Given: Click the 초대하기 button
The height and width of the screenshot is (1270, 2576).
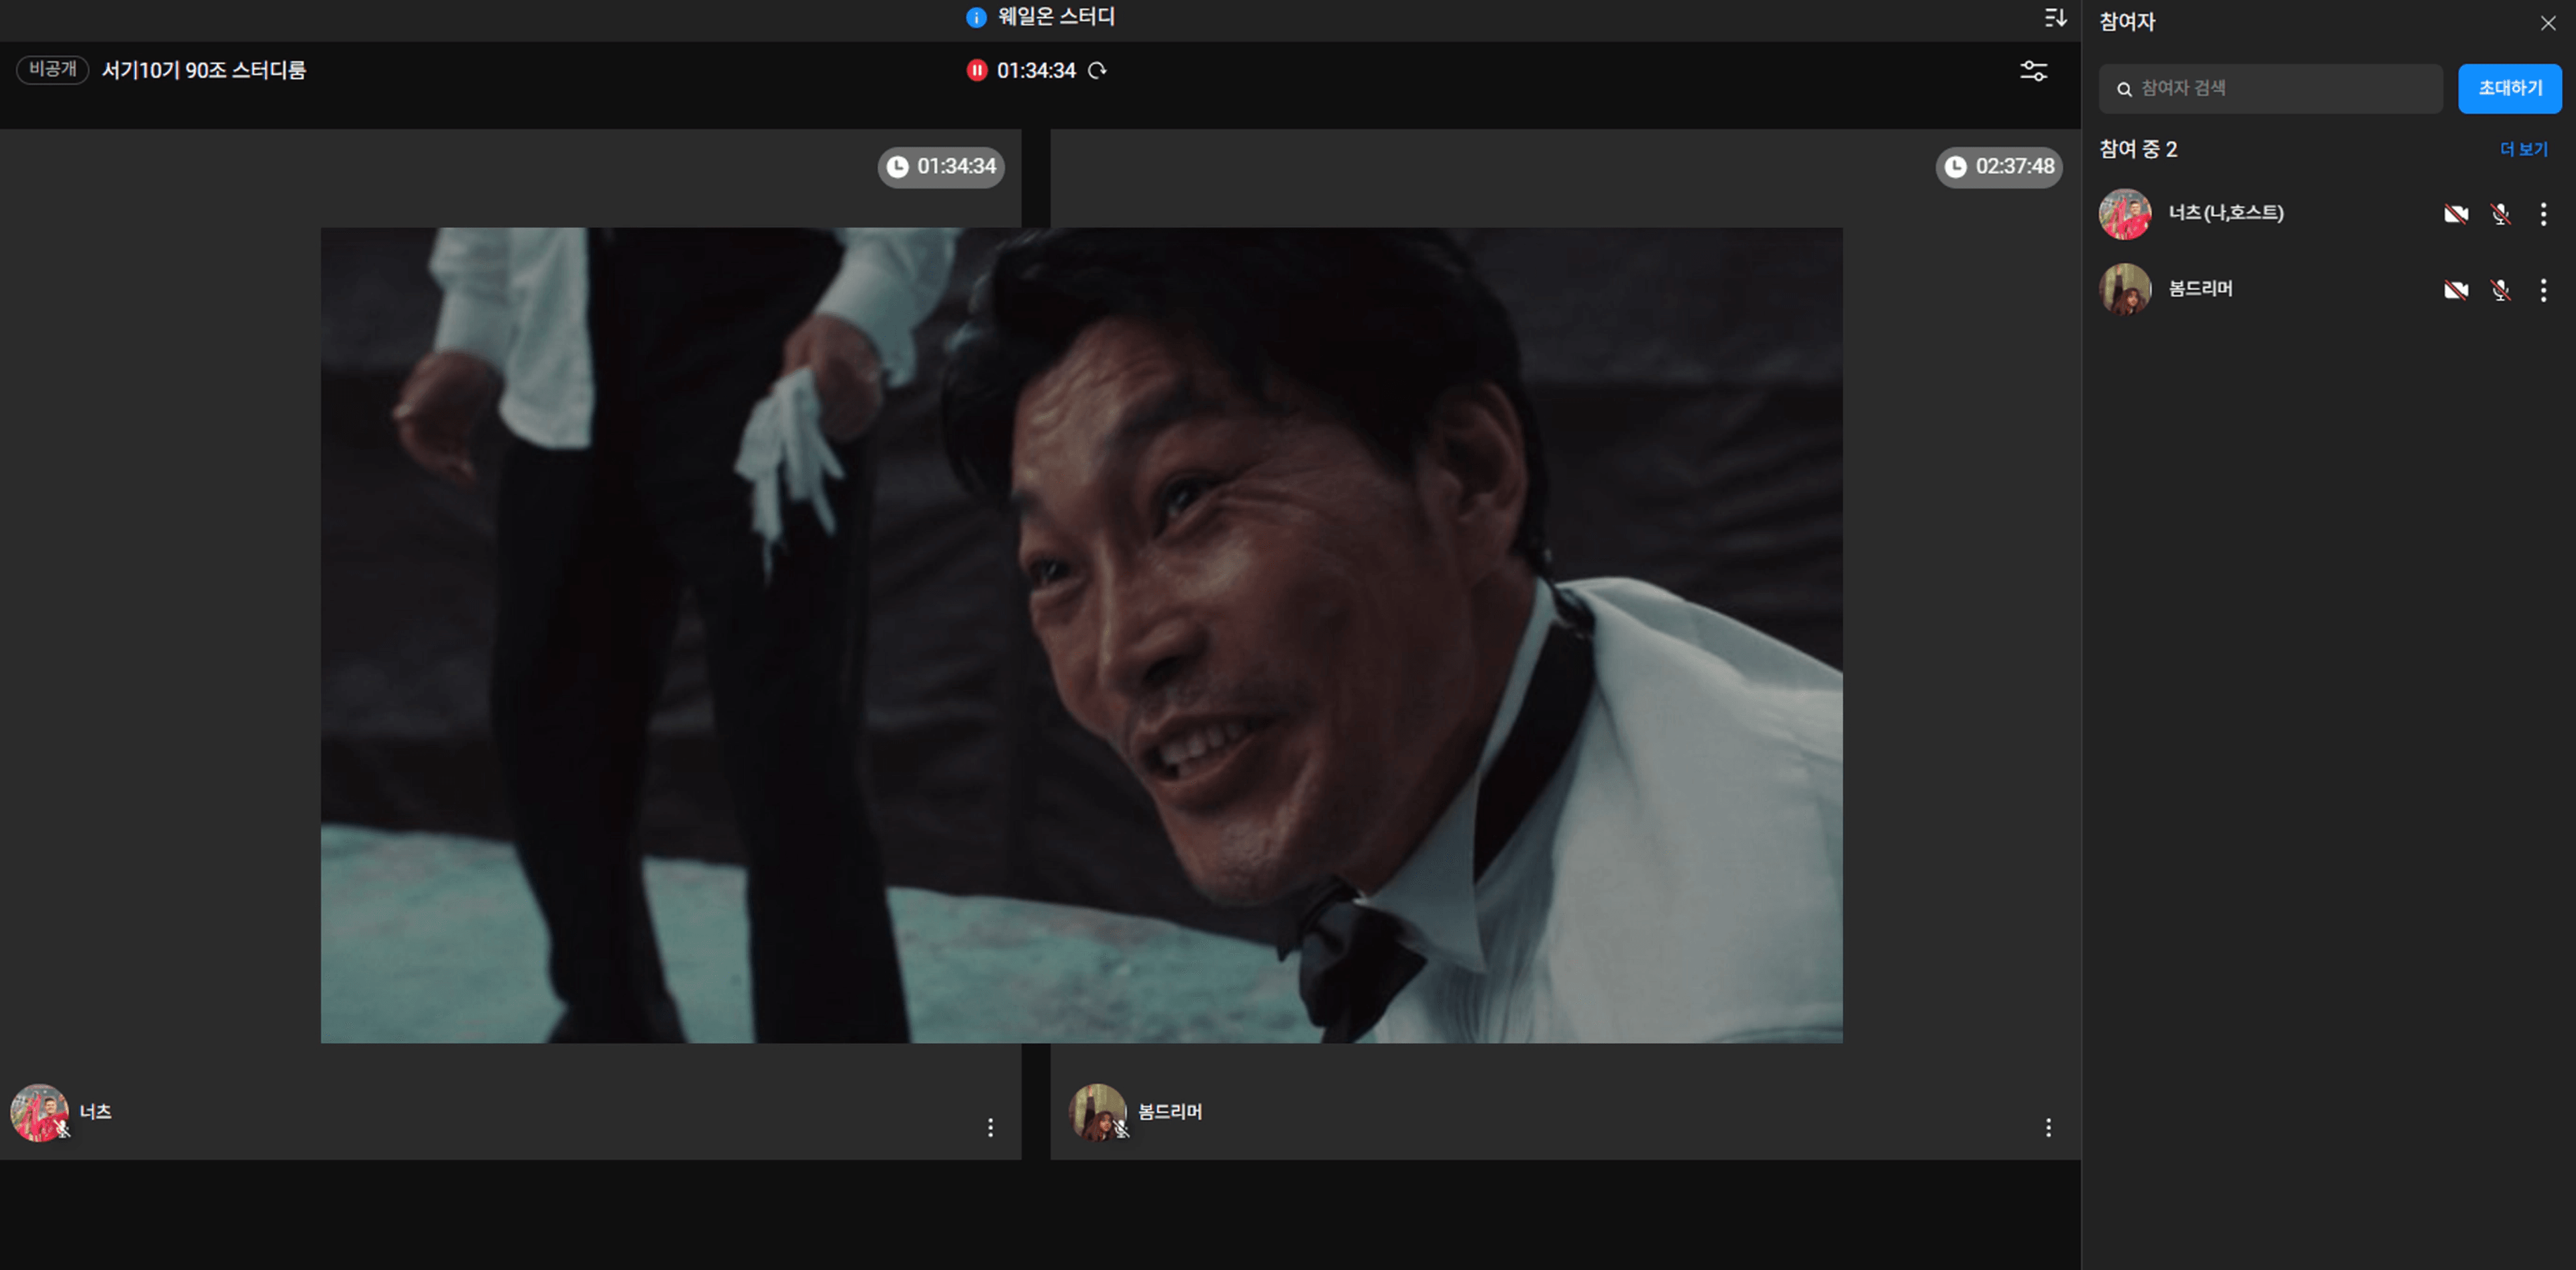Looking at the screenshot, I should pos(2509,88).
